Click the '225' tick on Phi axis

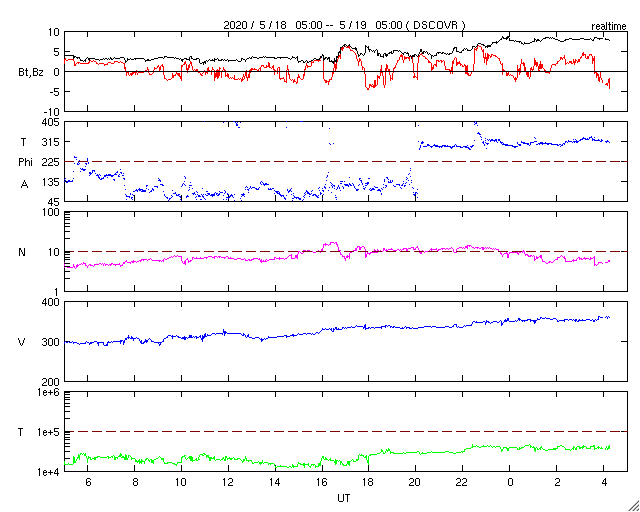tap(52, 162)
